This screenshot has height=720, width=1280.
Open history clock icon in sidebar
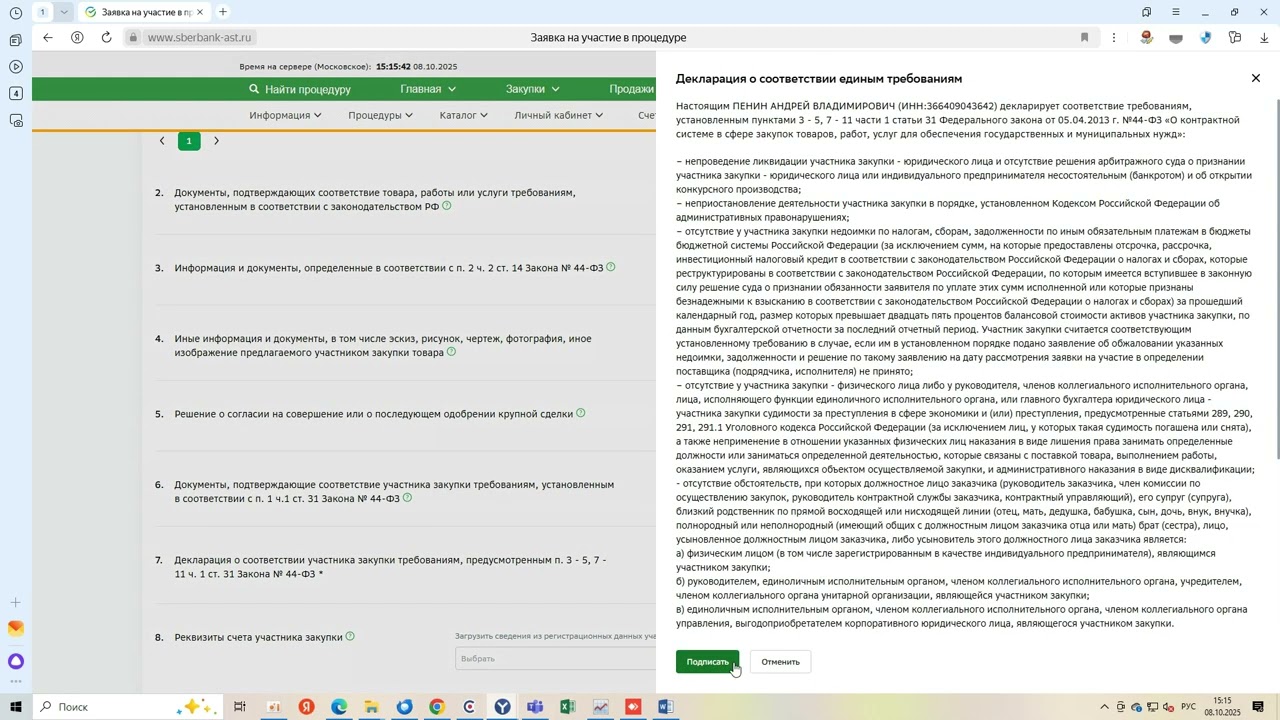(15, 13)
